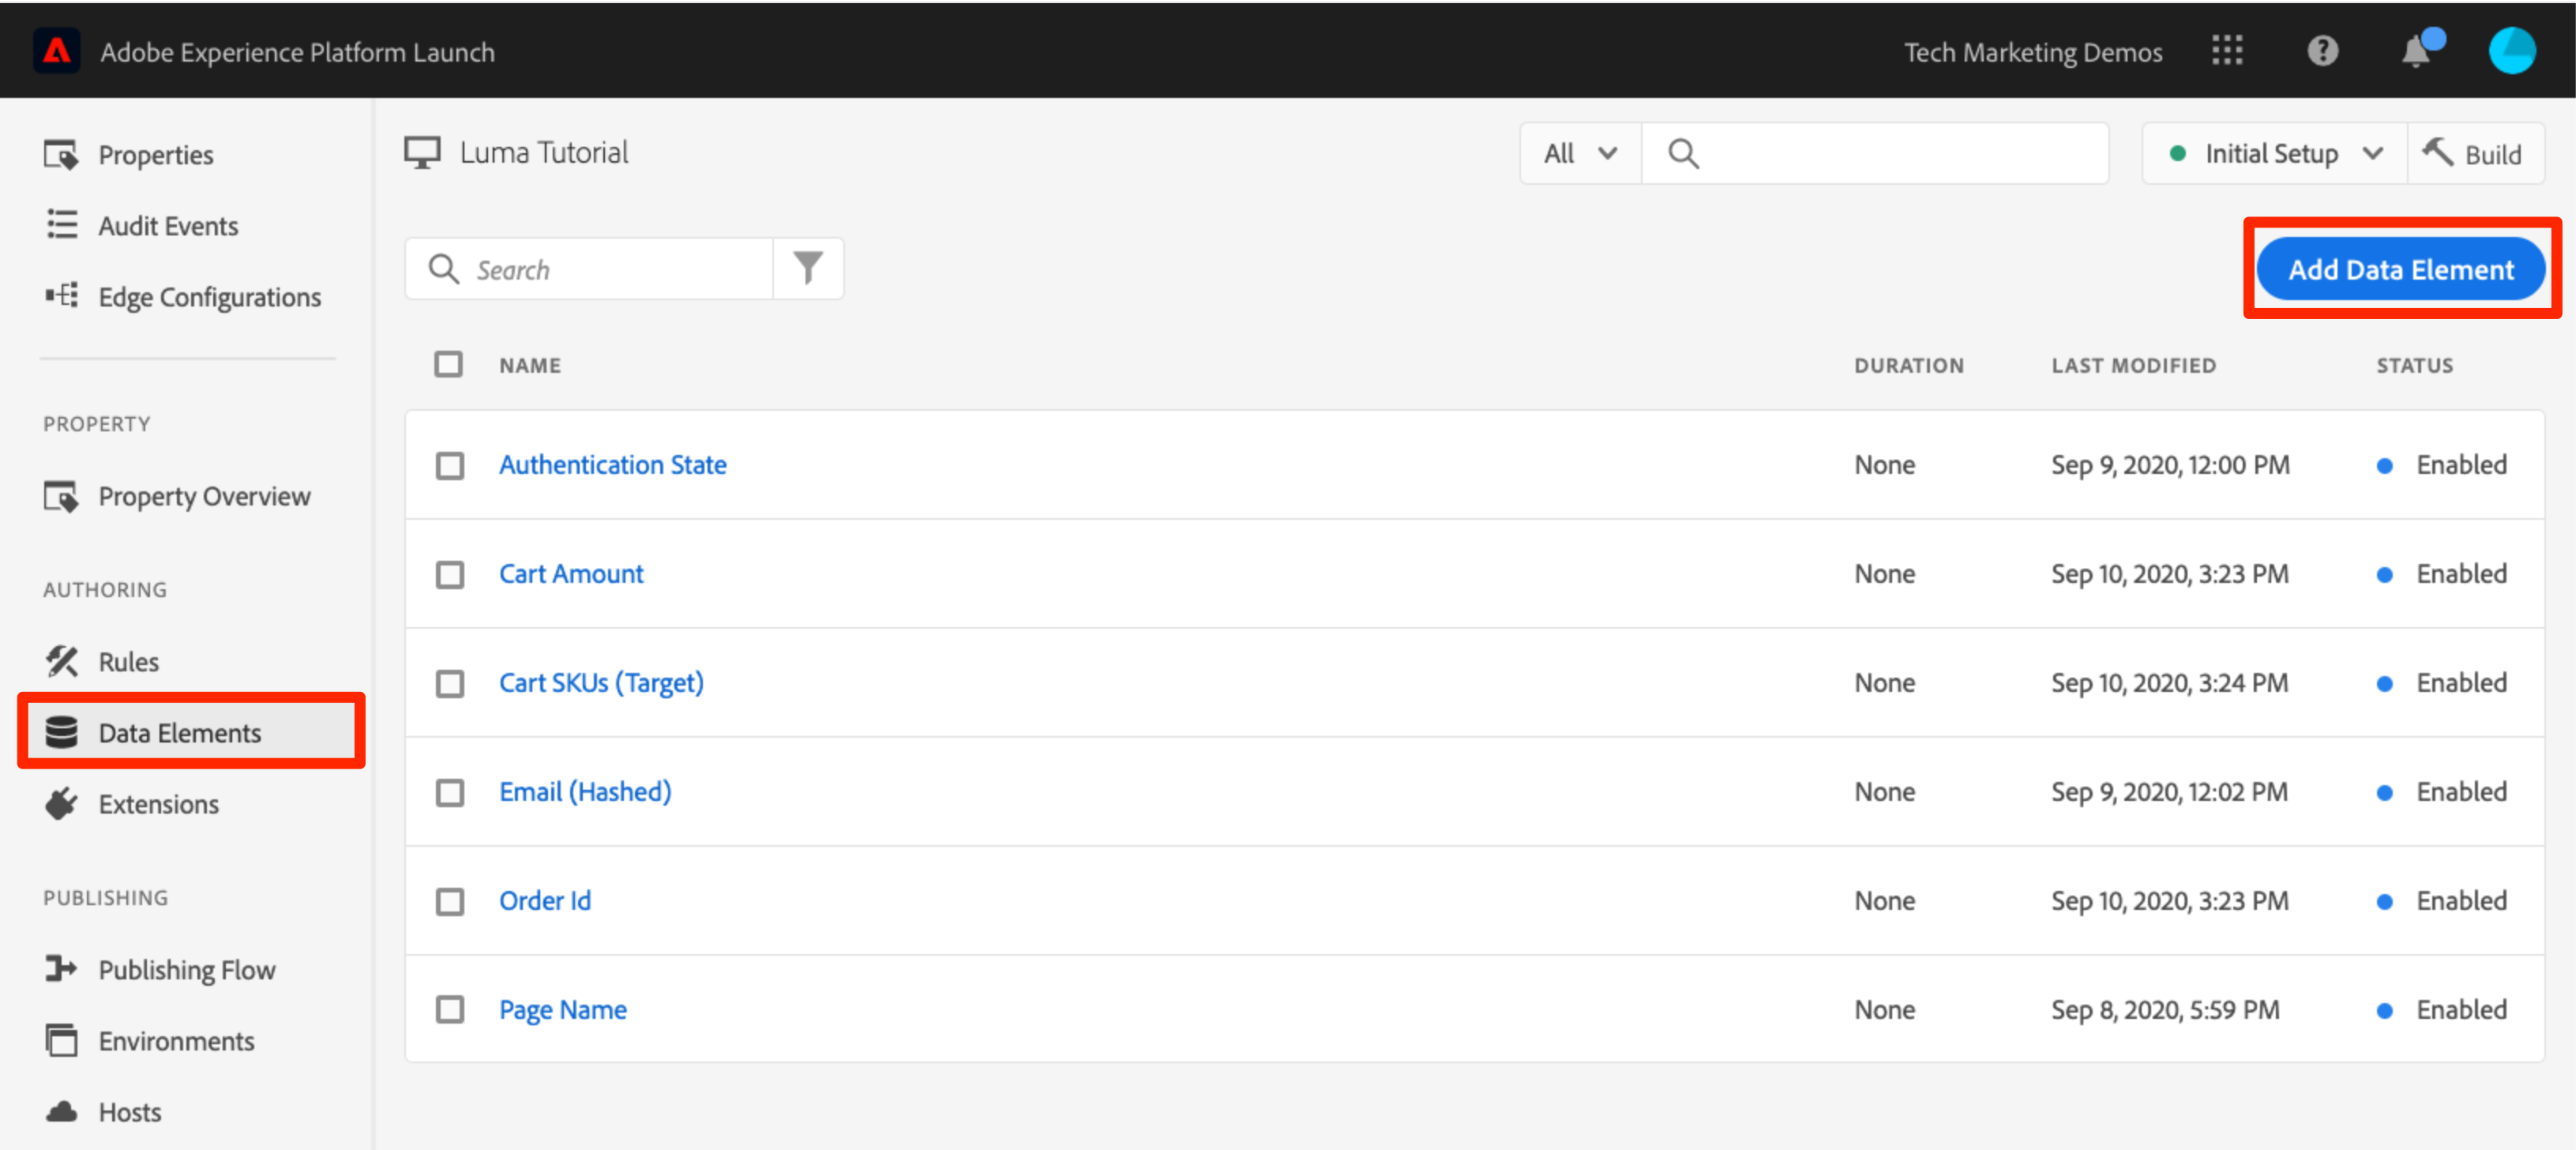The width and height of the screenshot is (2576, 1150).
Task: Open Rules in the sidebar
Action: pyautogui.click(x=128, y=662)
